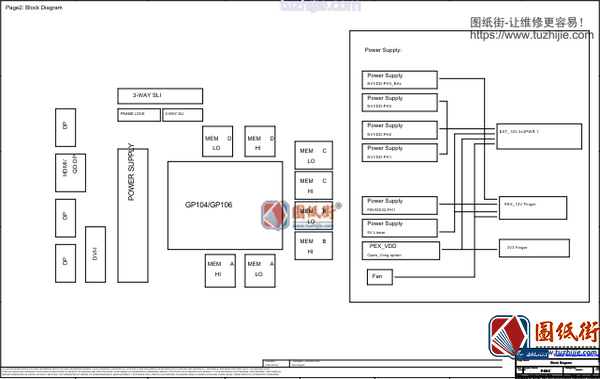Open the tuzhijie.com URL at top right
This screenshot has width=600, height=379.
pos(532,35)
